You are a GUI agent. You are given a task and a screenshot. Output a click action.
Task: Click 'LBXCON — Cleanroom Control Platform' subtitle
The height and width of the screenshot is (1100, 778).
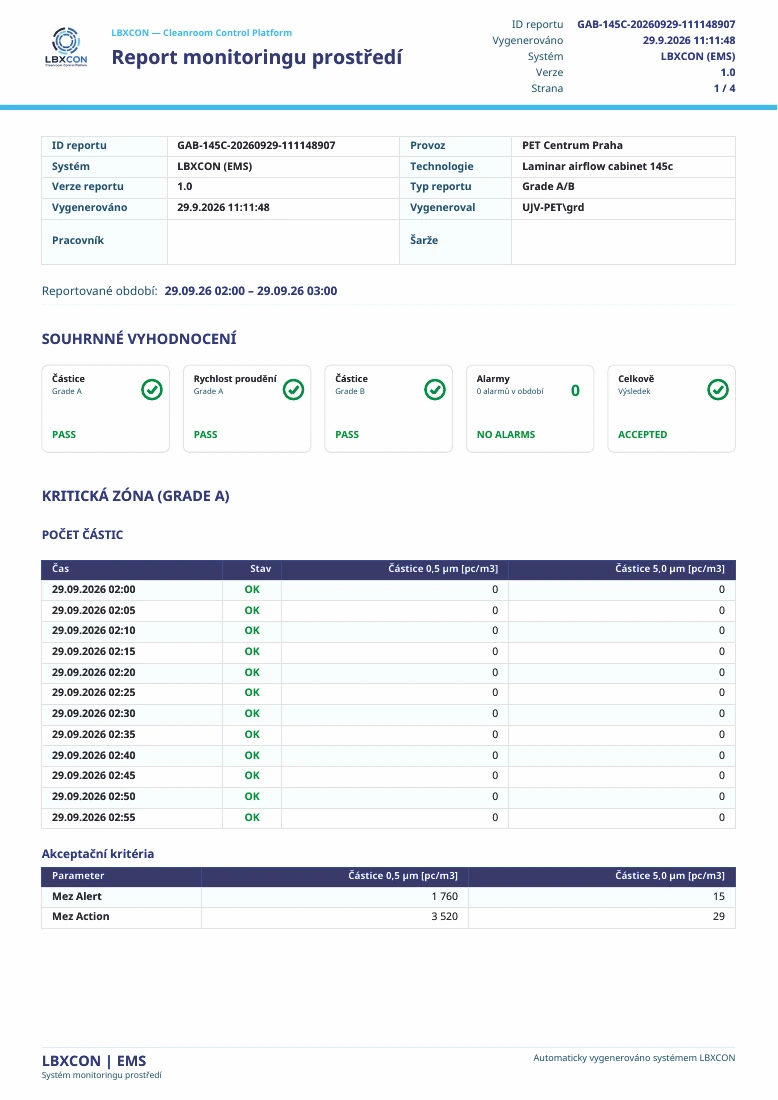(x=201, y=32)
